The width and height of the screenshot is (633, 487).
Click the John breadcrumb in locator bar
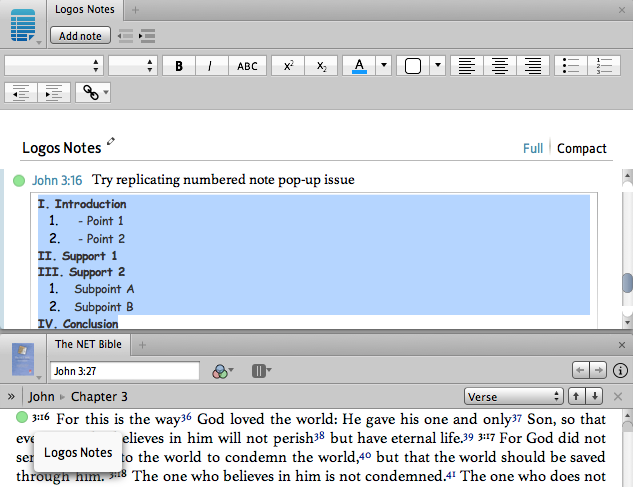point(41,397)
